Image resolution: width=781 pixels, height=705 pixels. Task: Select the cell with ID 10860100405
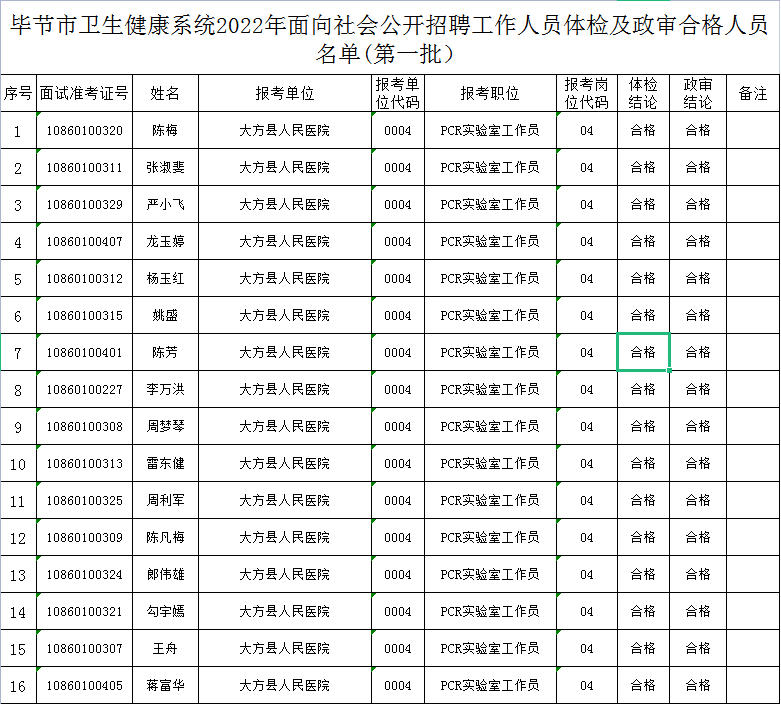tap(84, 686)
